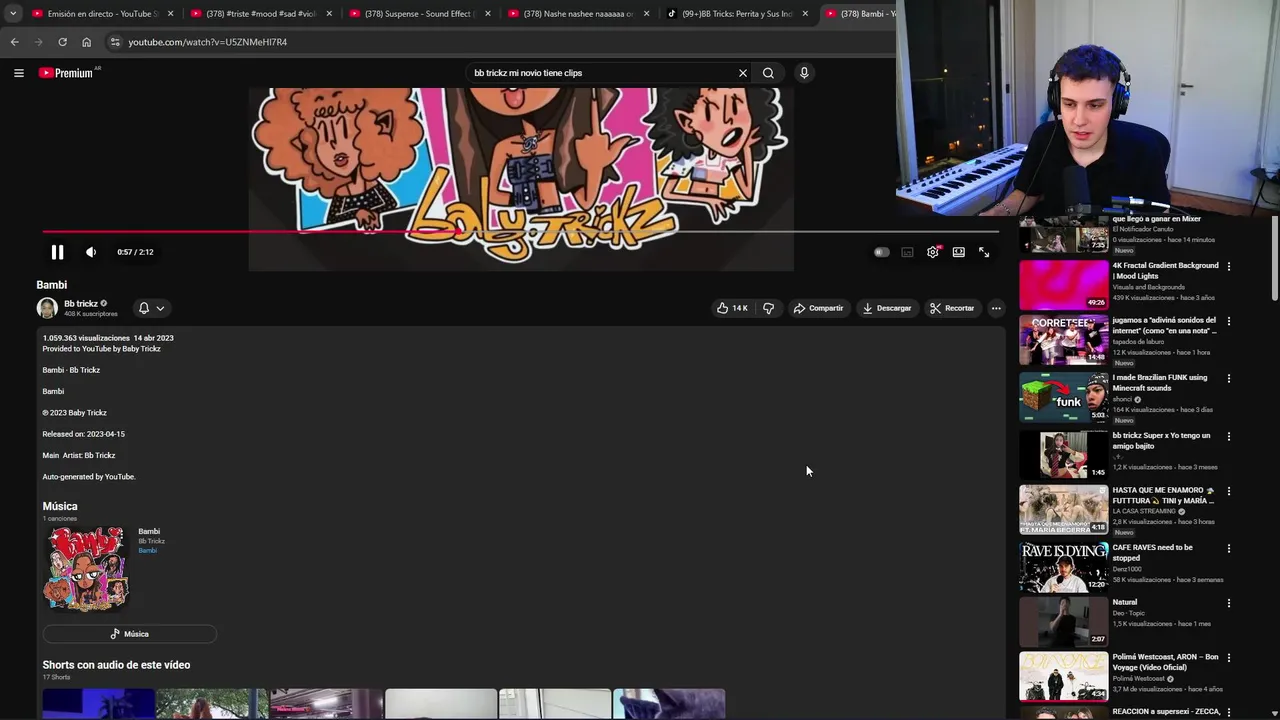Open the blue Bambi album link
This screenshot has height=720, width=1280.
(x=147, y=551)
